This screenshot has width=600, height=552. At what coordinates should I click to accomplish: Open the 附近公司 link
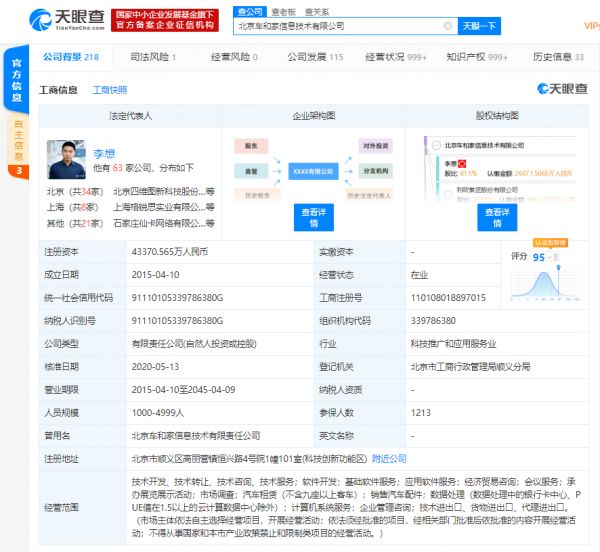(x=389, y=459)
